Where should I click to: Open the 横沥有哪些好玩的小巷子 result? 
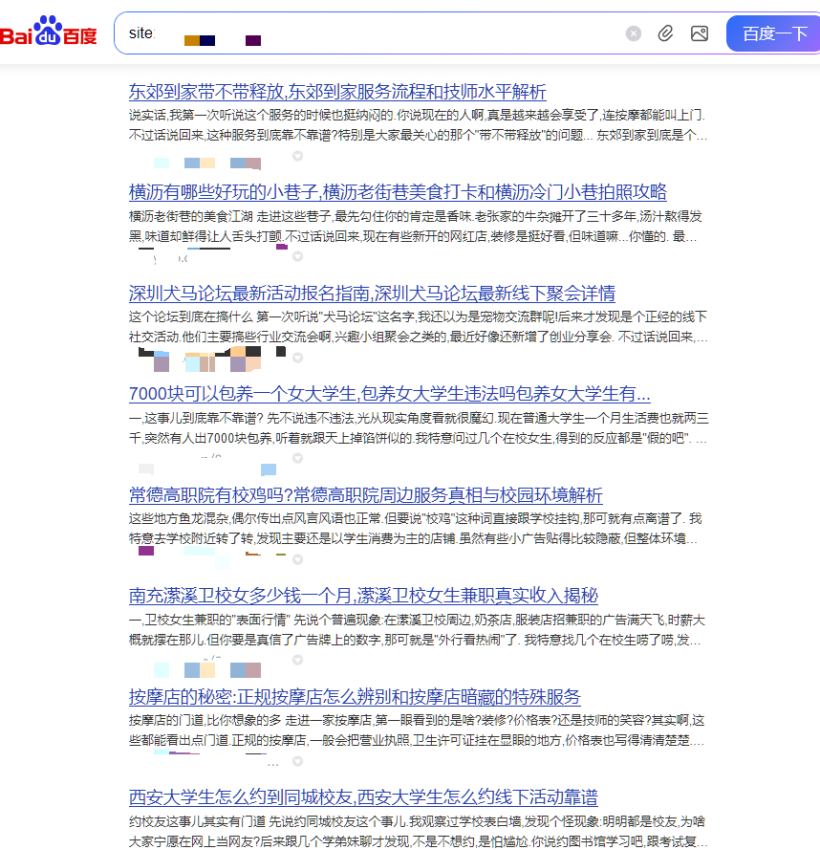(397, 192)
